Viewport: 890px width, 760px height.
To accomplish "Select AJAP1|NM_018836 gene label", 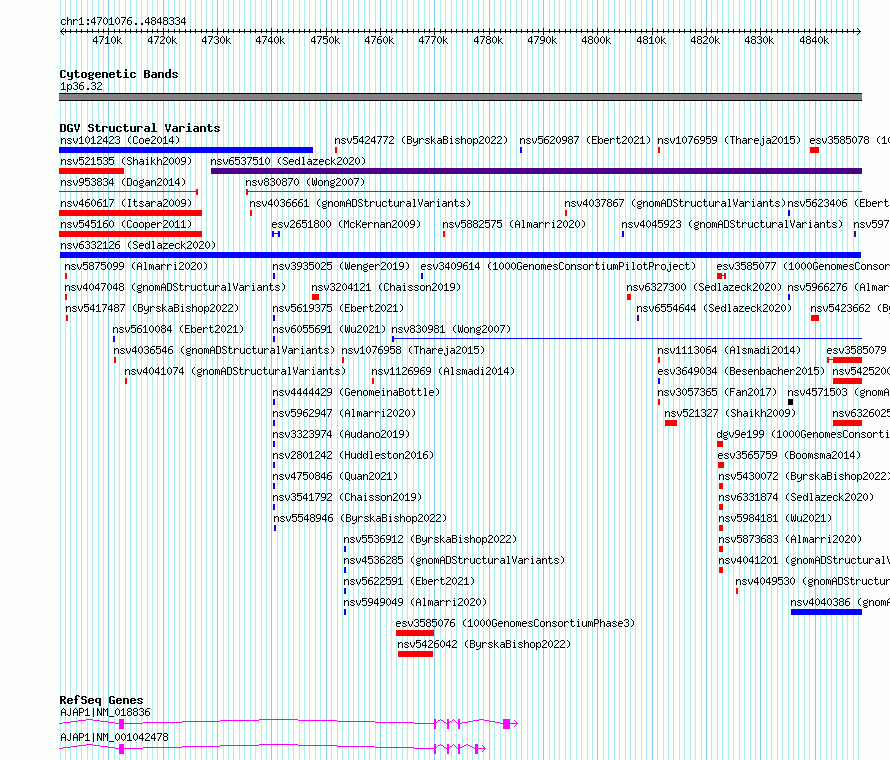I will [x=105, y=712].
